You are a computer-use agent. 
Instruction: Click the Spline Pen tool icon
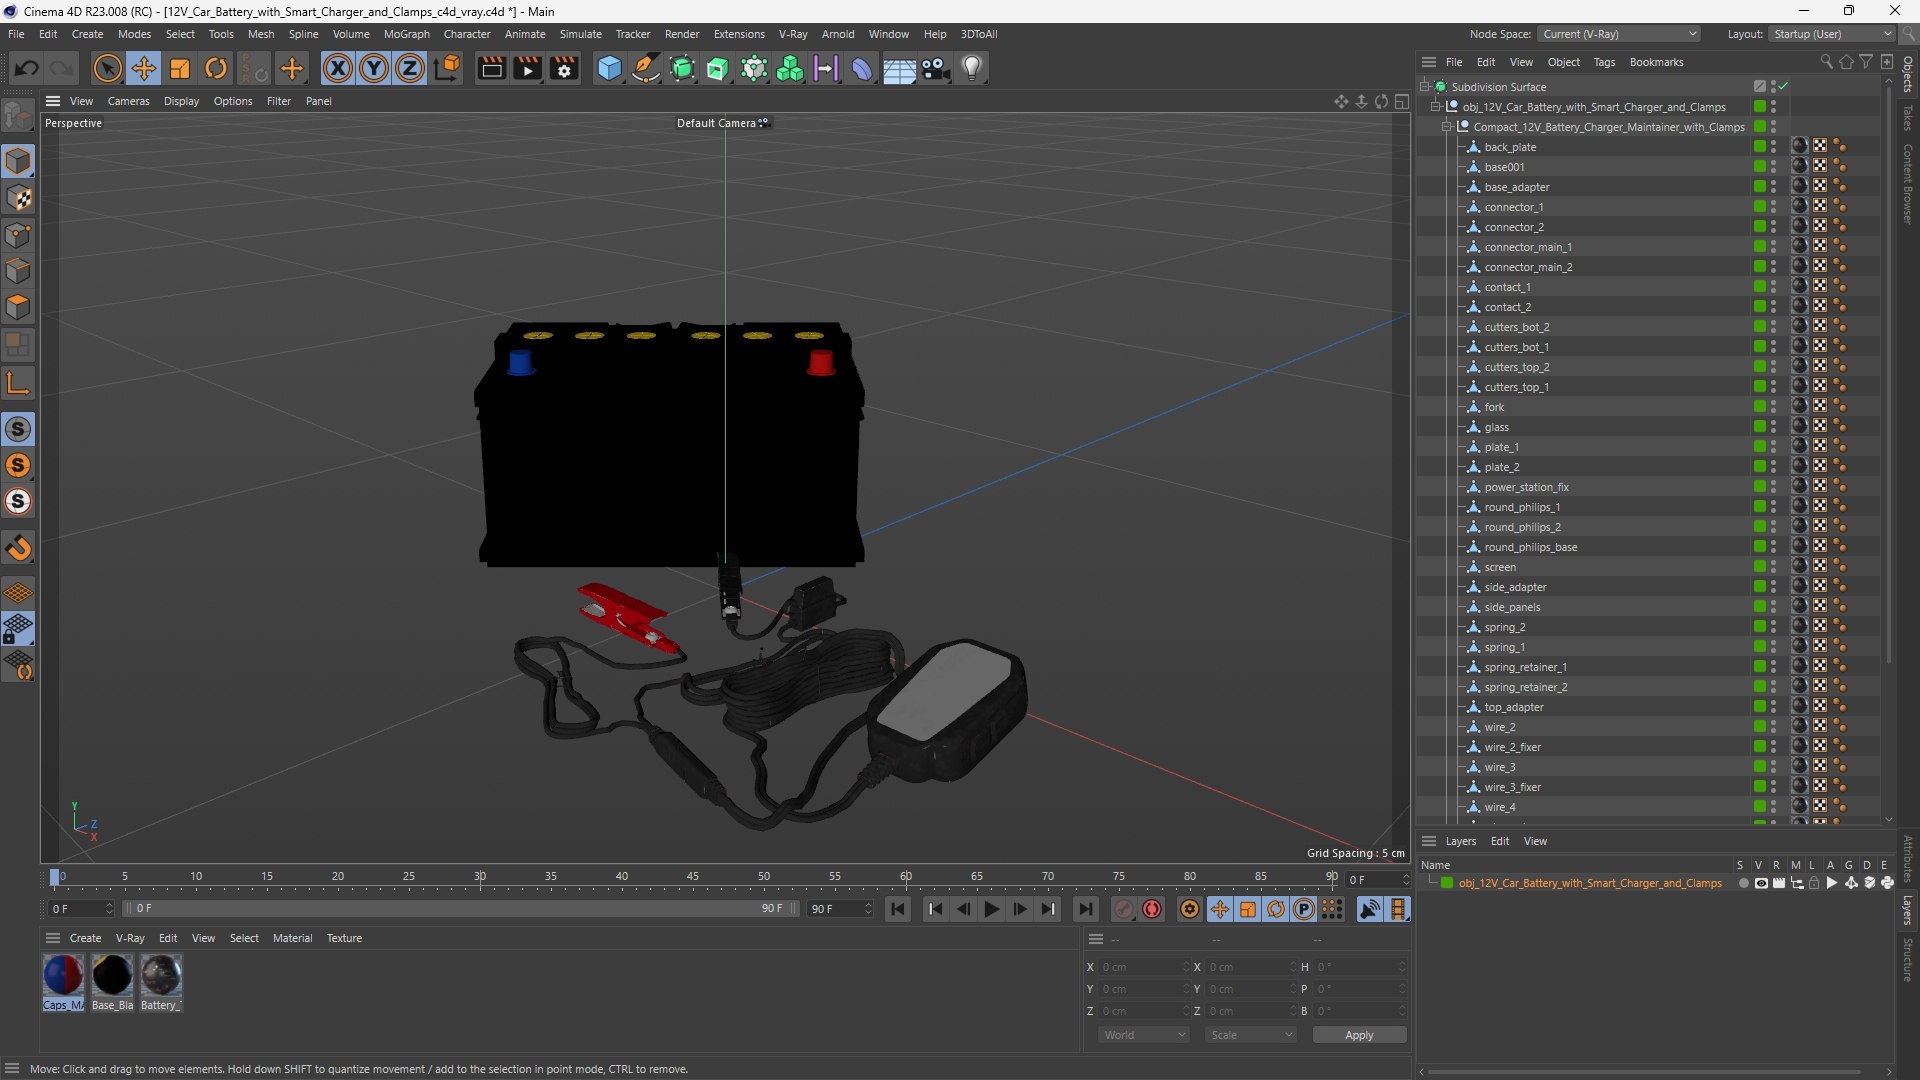tap(646, 68)
